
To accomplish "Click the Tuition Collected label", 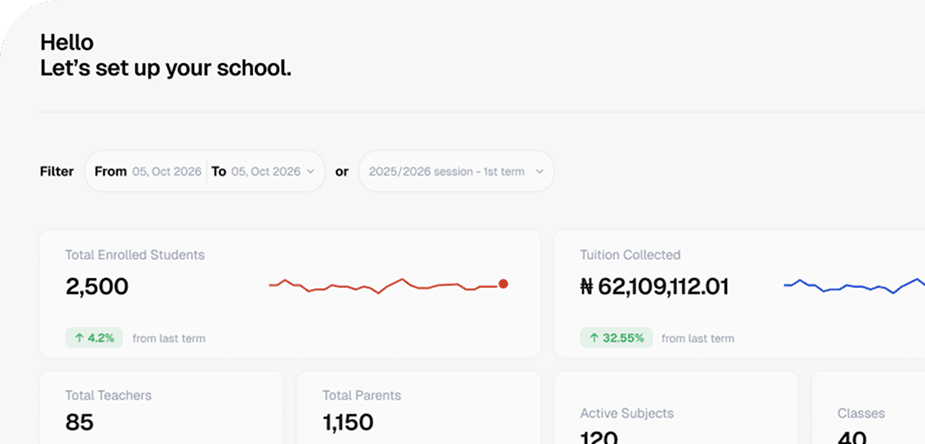I will tap(630, 255).
